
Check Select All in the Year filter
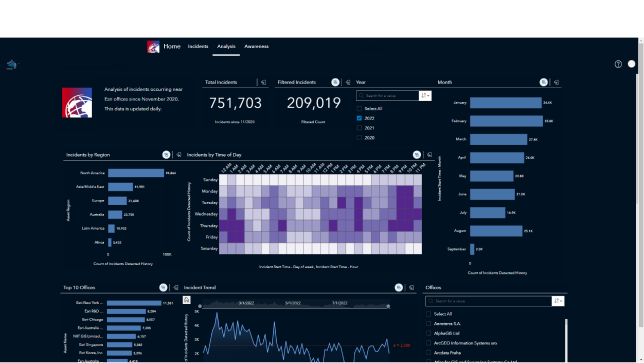(x=359, y=109)
